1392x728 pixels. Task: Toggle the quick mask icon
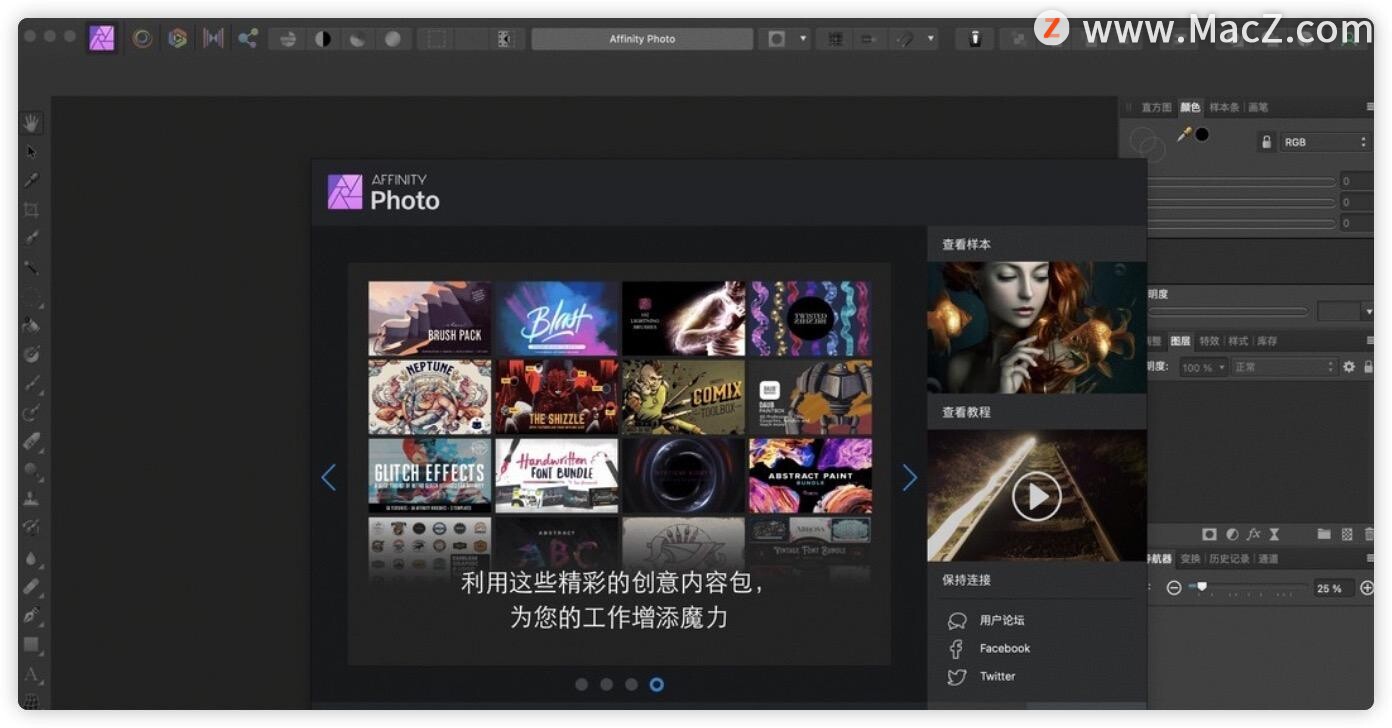tap(776, 39)
